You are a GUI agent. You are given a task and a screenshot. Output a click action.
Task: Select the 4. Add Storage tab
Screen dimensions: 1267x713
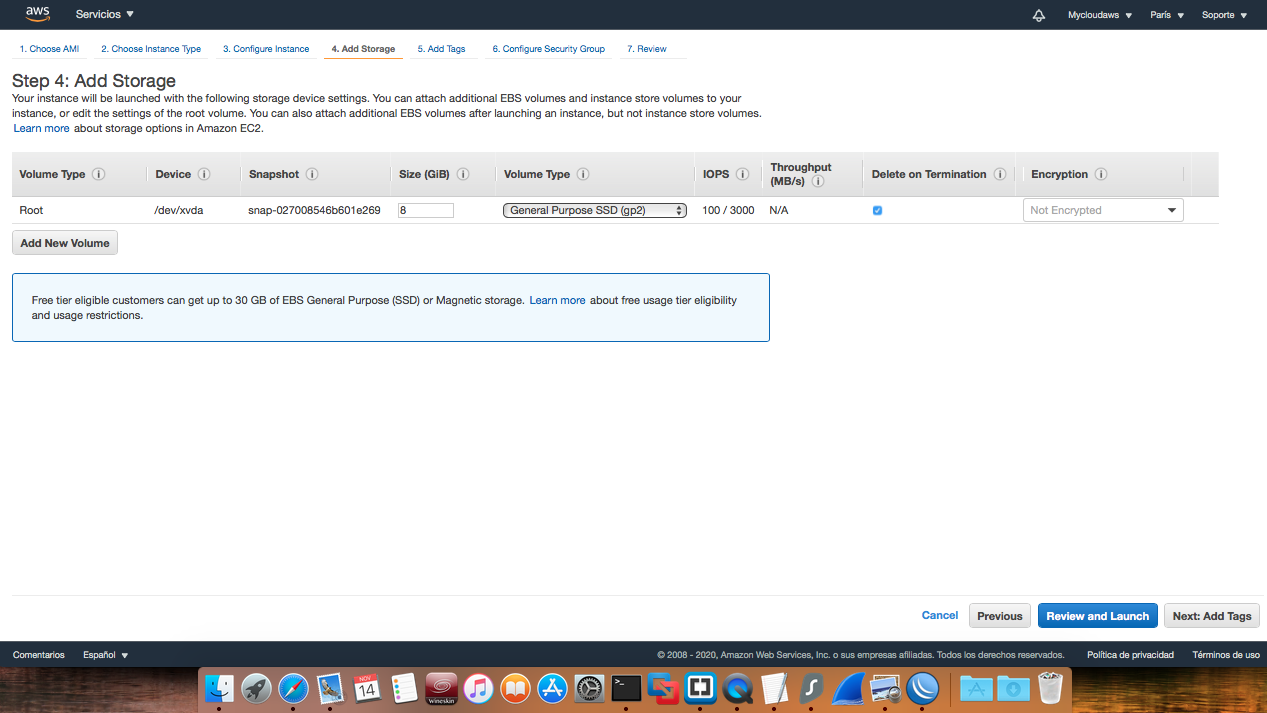point(363,49)
